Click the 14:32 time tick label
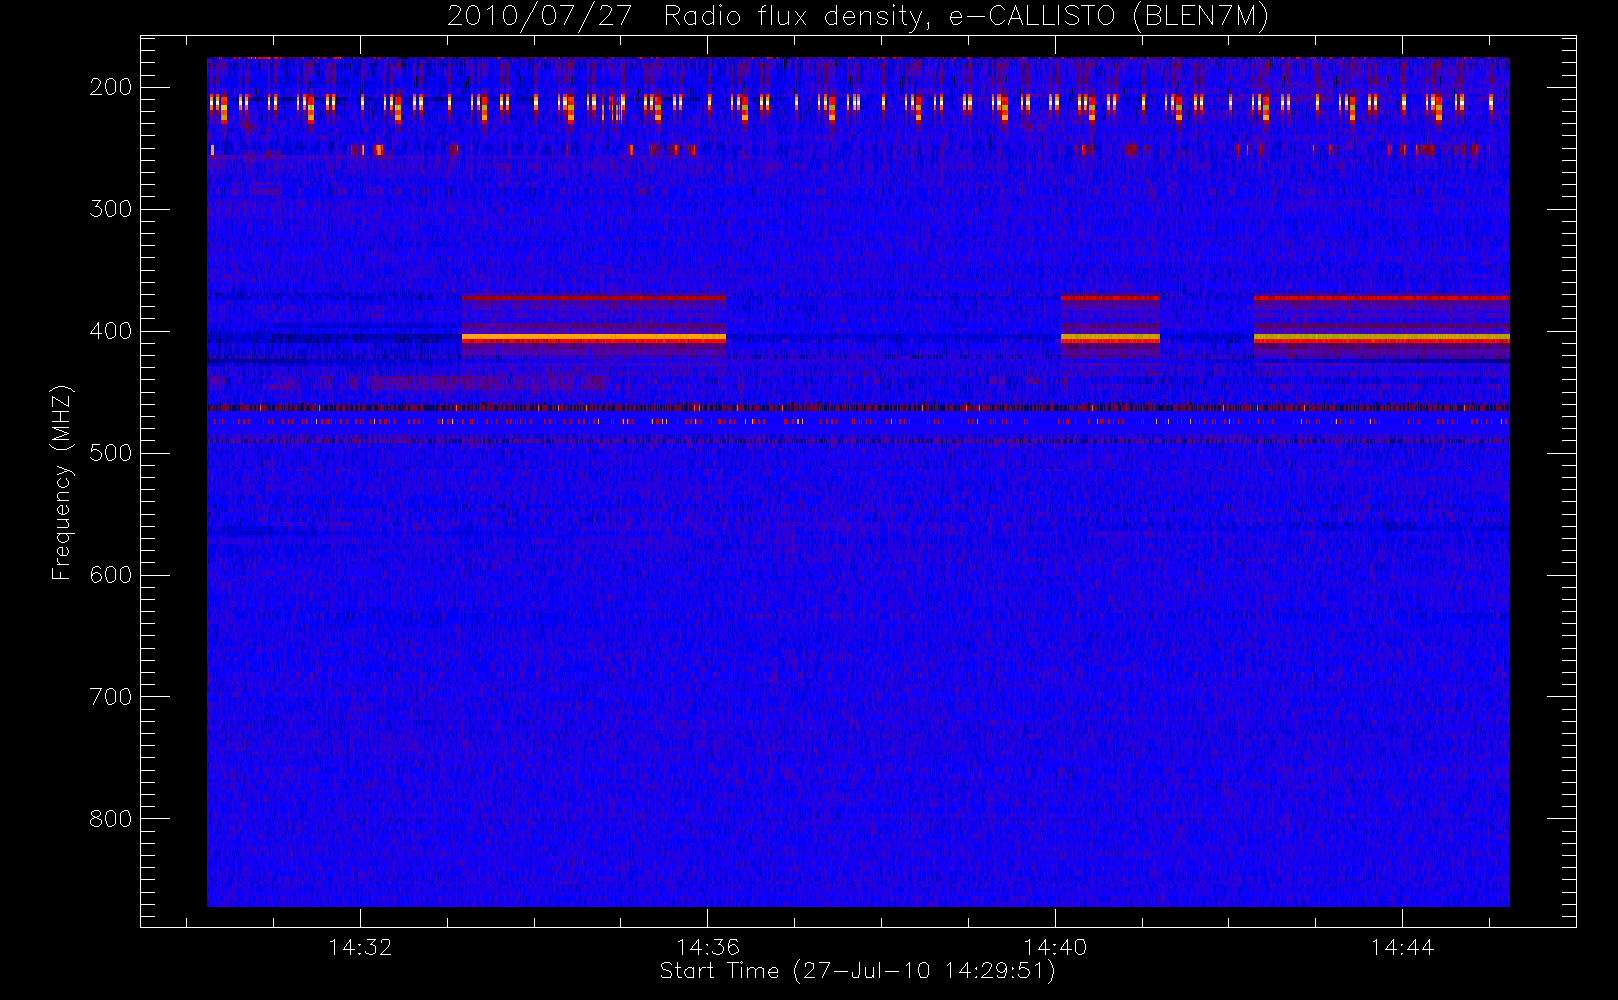This screenshot has height=1000, width=1618. 360,947
